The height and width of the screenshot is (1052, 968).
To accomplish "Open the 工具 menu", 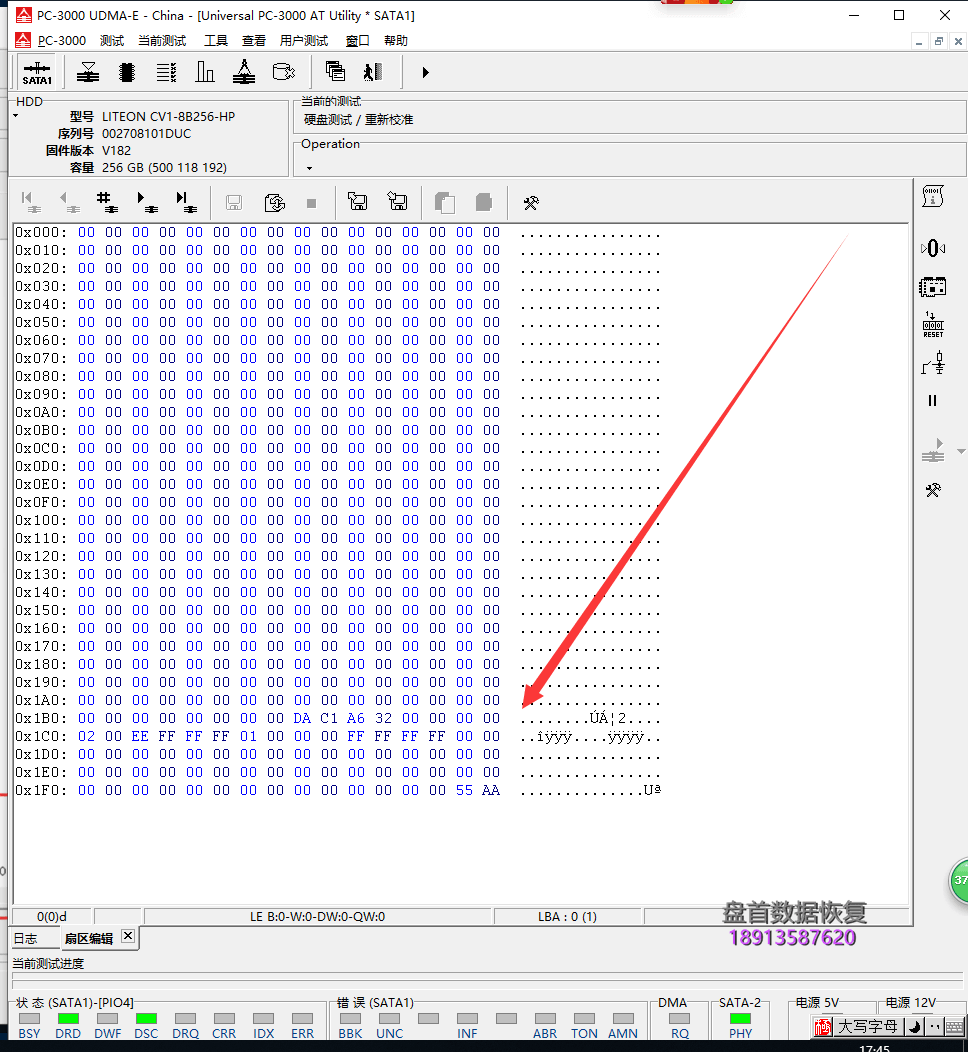I will click(215, 41).
